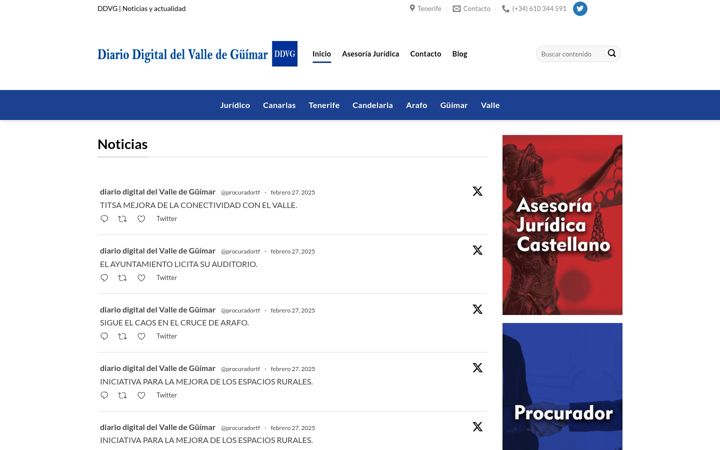Open Twitter link under AYUNTAMIENTO LICITA post
The width and height of the screenshot is (720, 450).
point(167,277)
